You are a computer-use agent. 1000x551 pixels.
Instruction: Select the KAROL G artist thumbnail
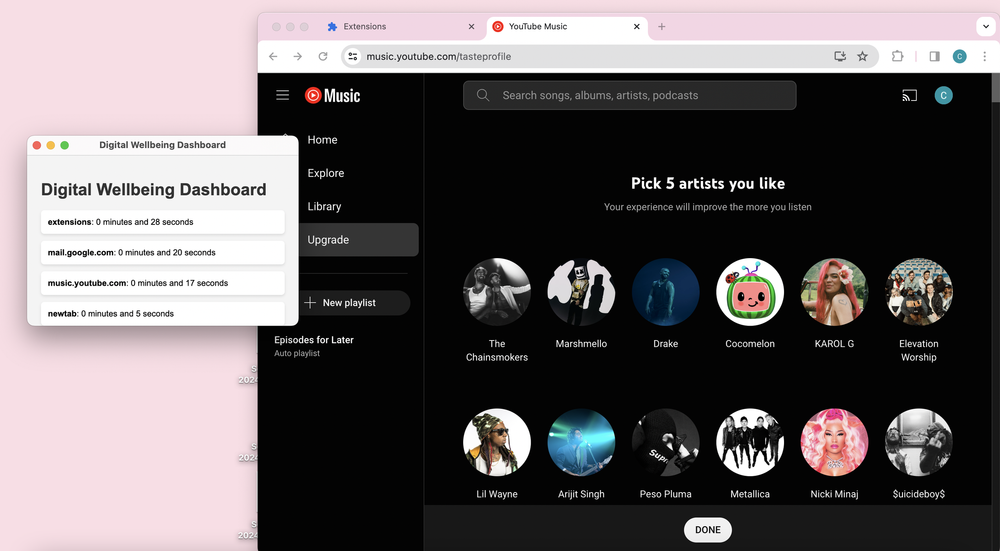pyautogui.click(x=834, y=292)
